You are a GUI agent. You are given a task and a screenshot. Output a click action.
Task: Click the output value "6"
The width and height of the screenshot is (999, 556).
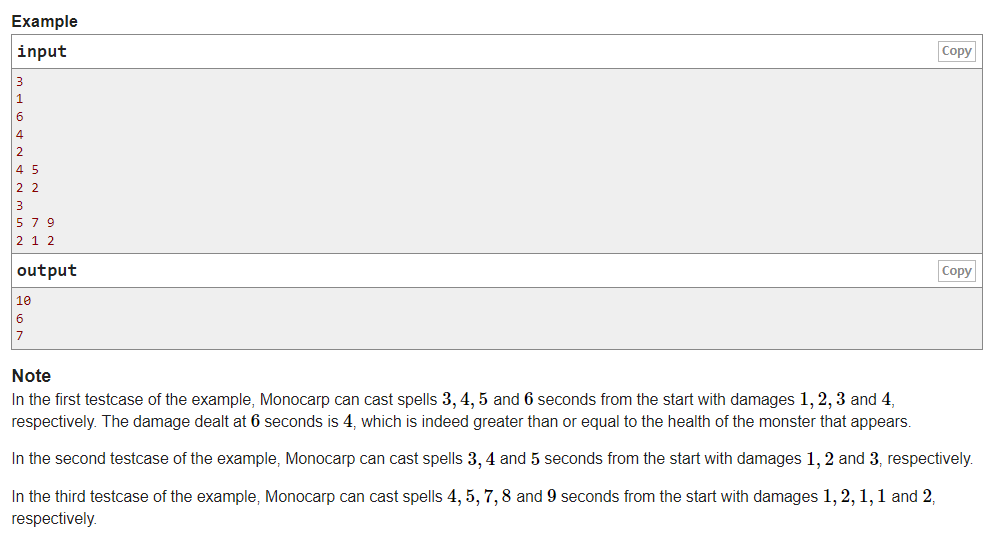[20, 318]
